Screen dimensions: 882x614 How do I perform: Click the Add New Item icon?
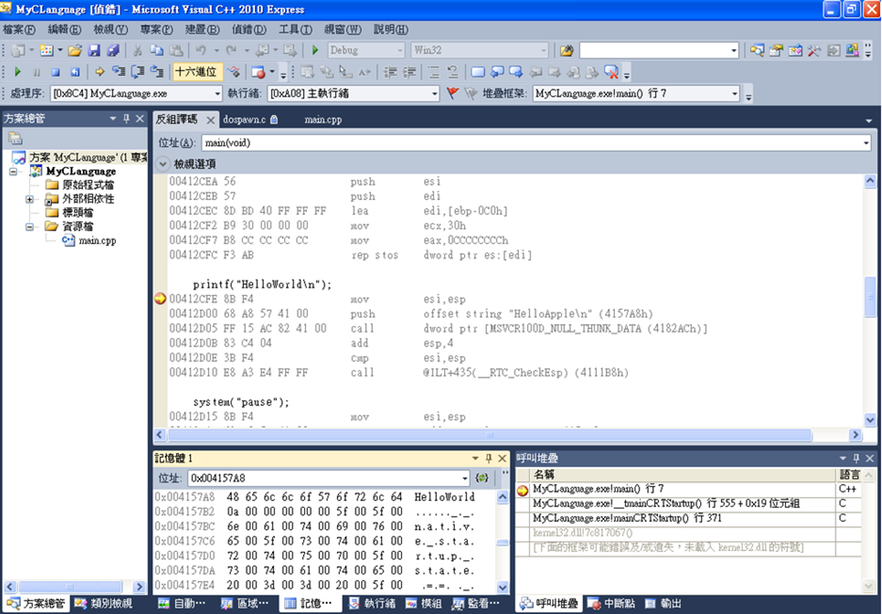[47, 51]
